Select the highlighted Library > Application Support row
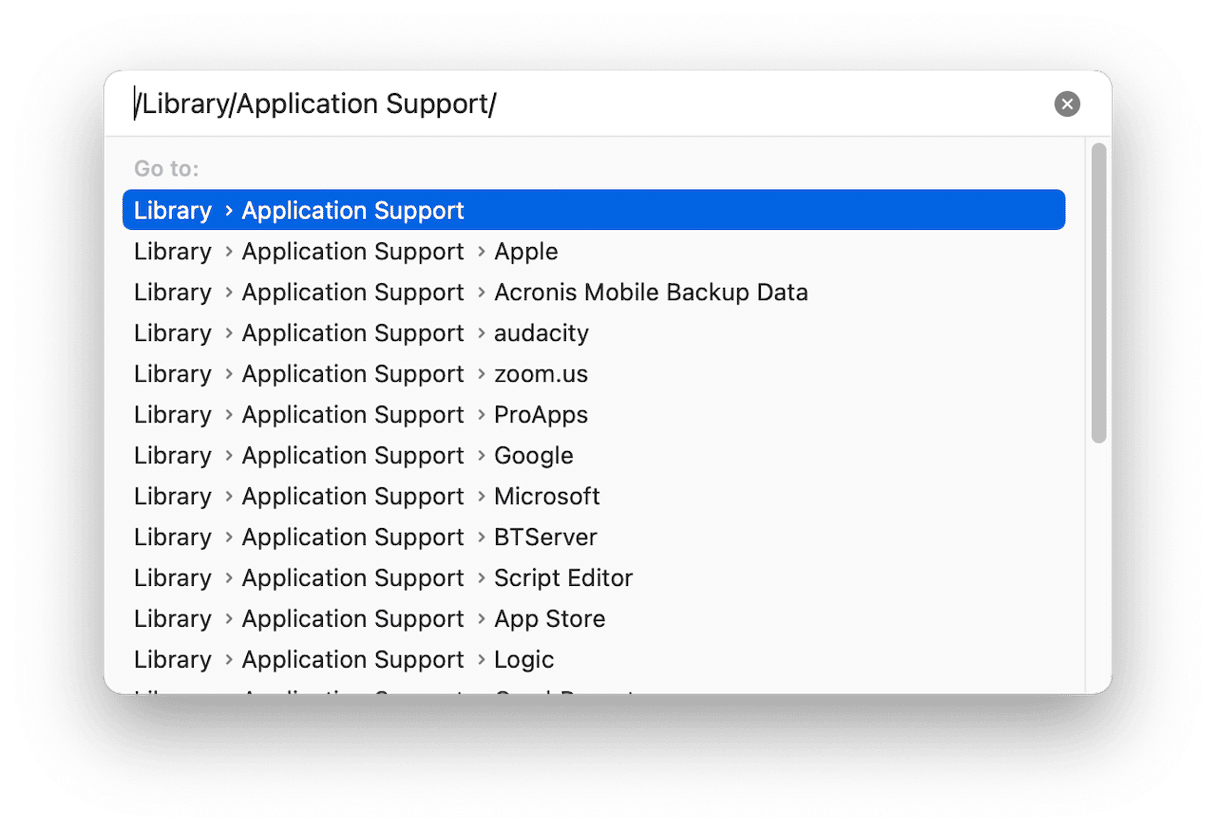 click(594, 210)
